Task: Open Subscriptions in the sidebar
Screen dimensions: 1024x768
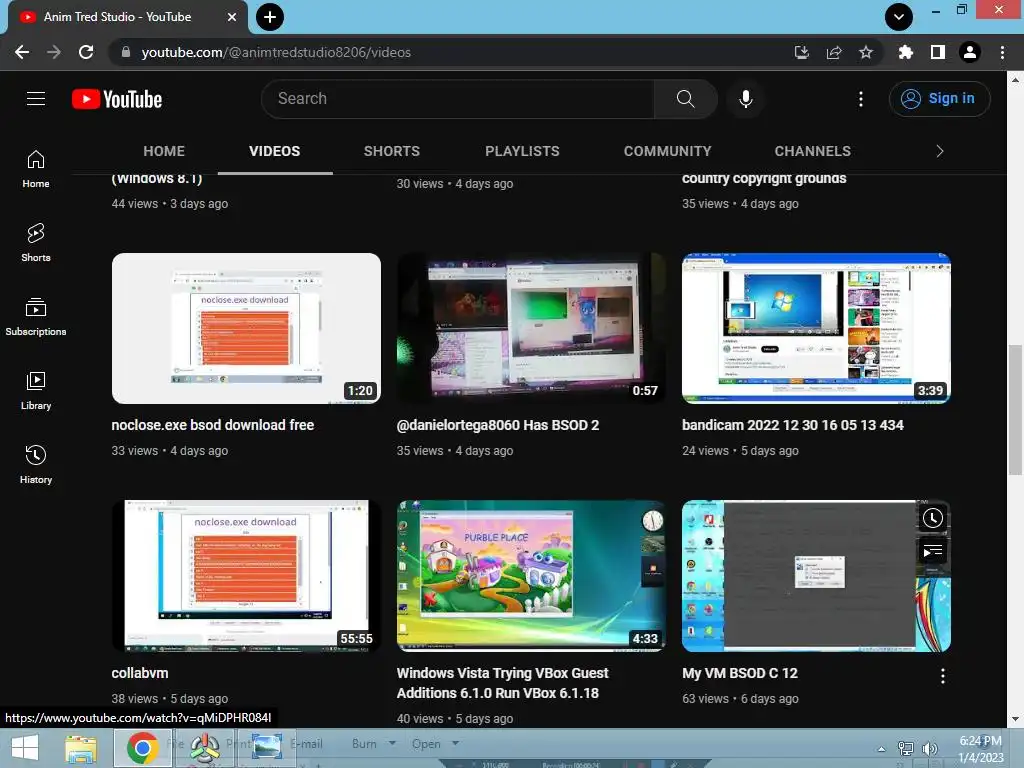Action: coord(36,317)
